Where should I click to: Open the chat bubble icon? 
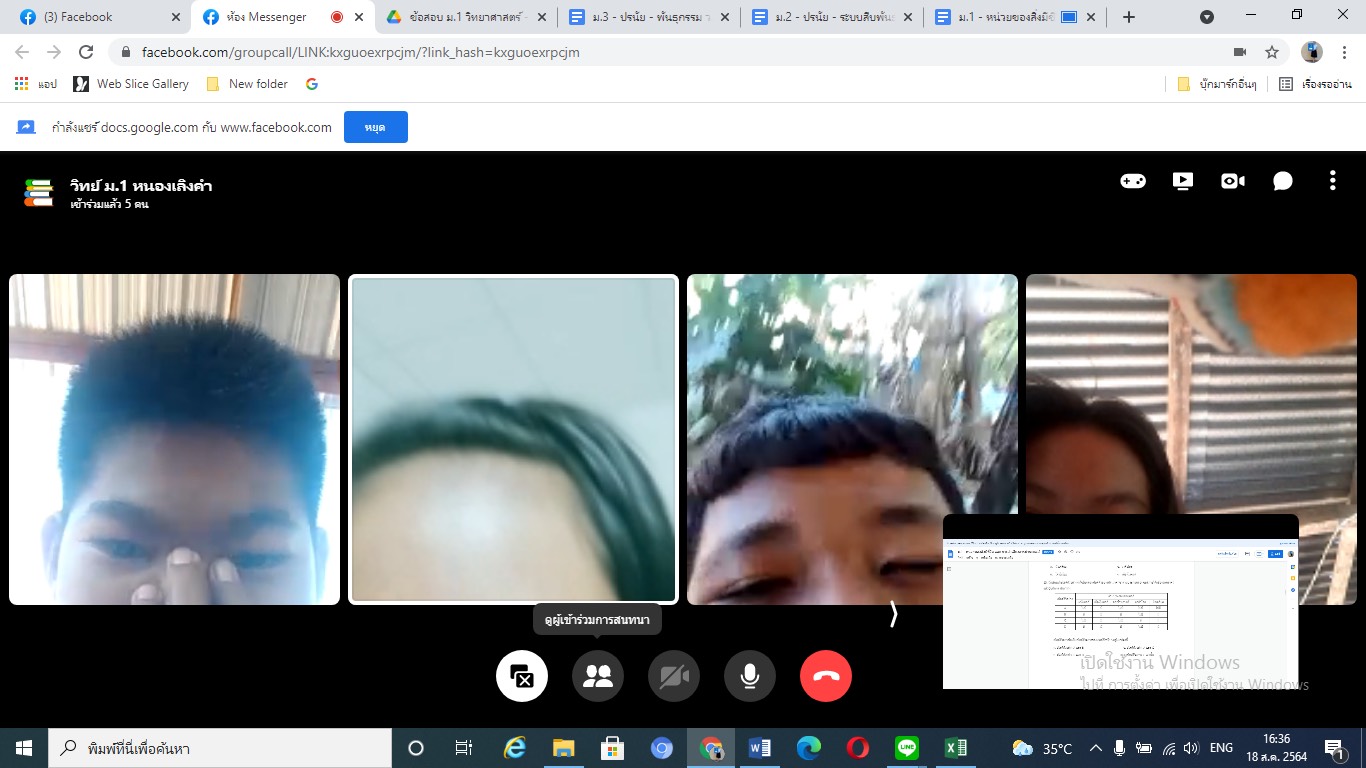pos(1283,181)
